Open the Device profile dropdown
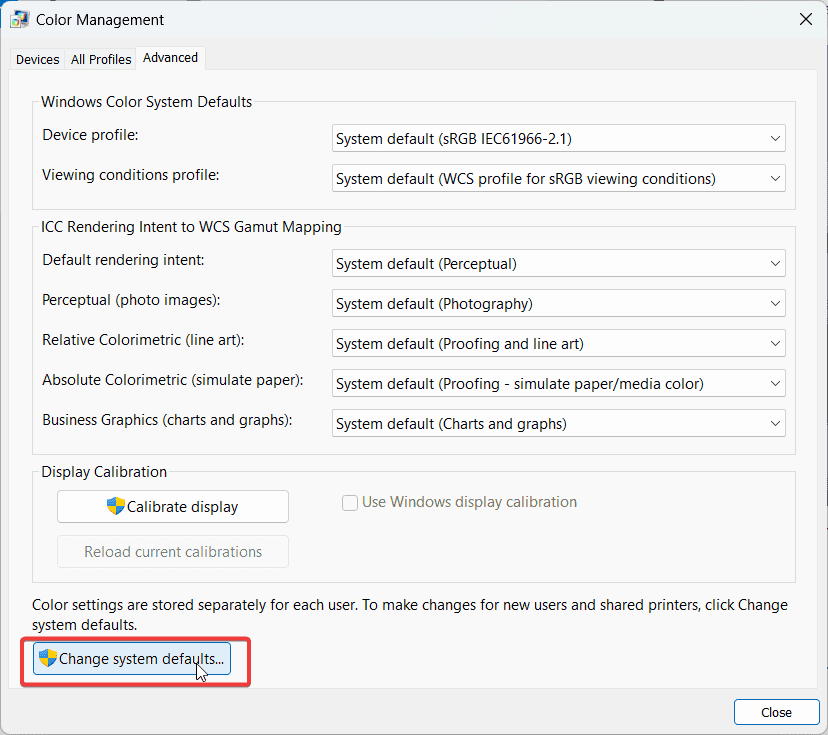The width and height of the screenshot is (828, 735). [558, 139]
